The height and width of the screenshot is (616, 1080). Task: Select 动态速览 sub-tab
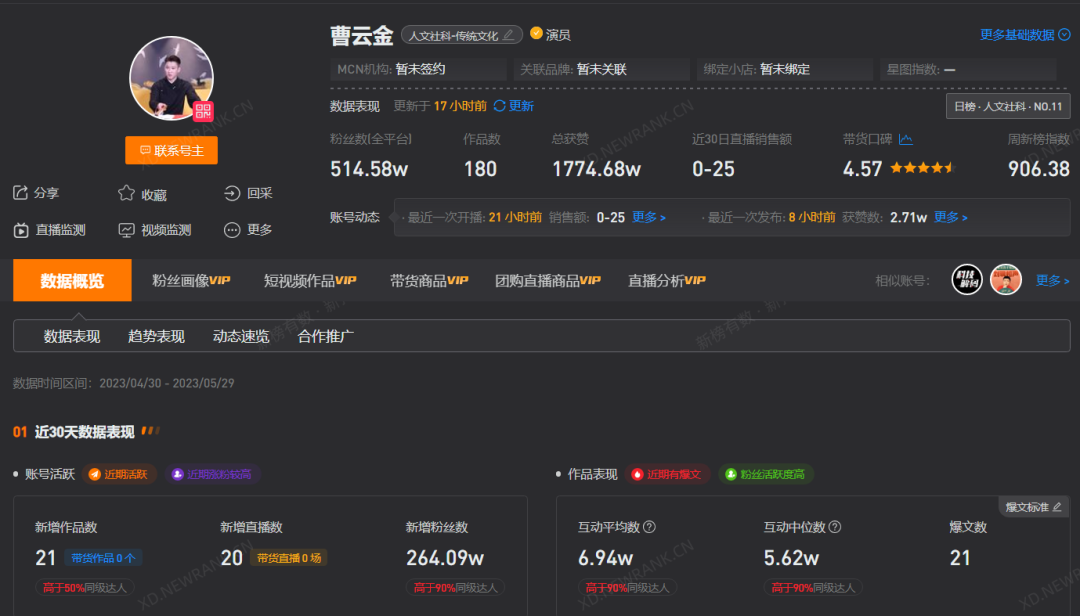pos(241,336)
